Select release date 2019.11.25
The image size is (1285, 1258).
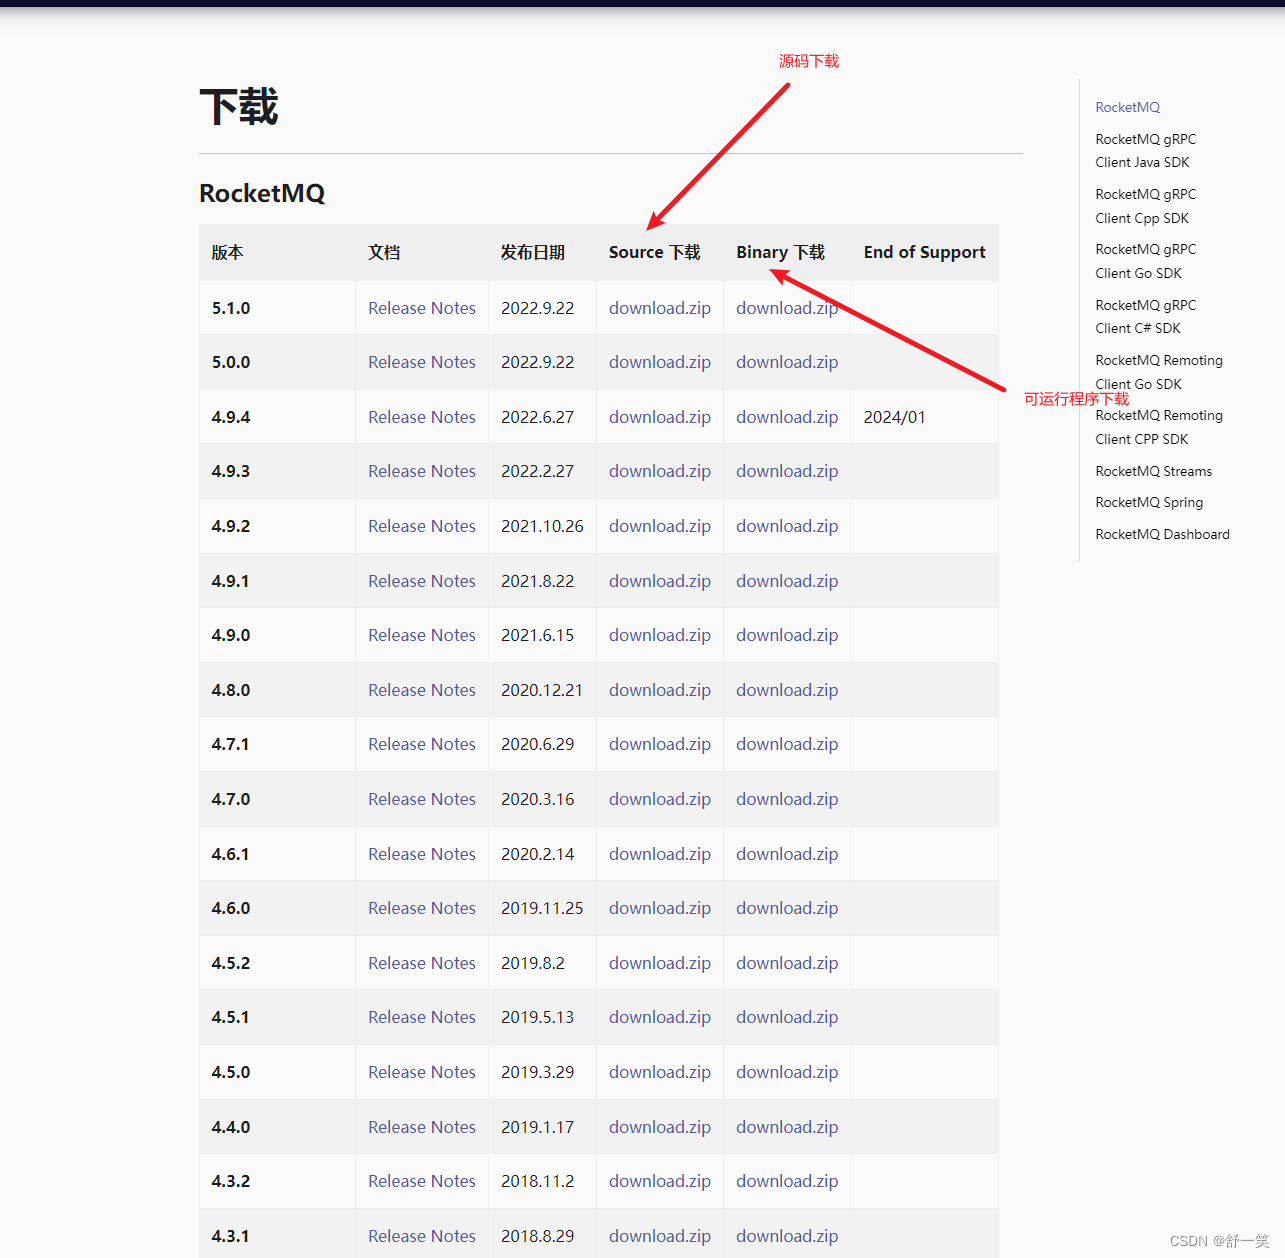pos(542,908)
